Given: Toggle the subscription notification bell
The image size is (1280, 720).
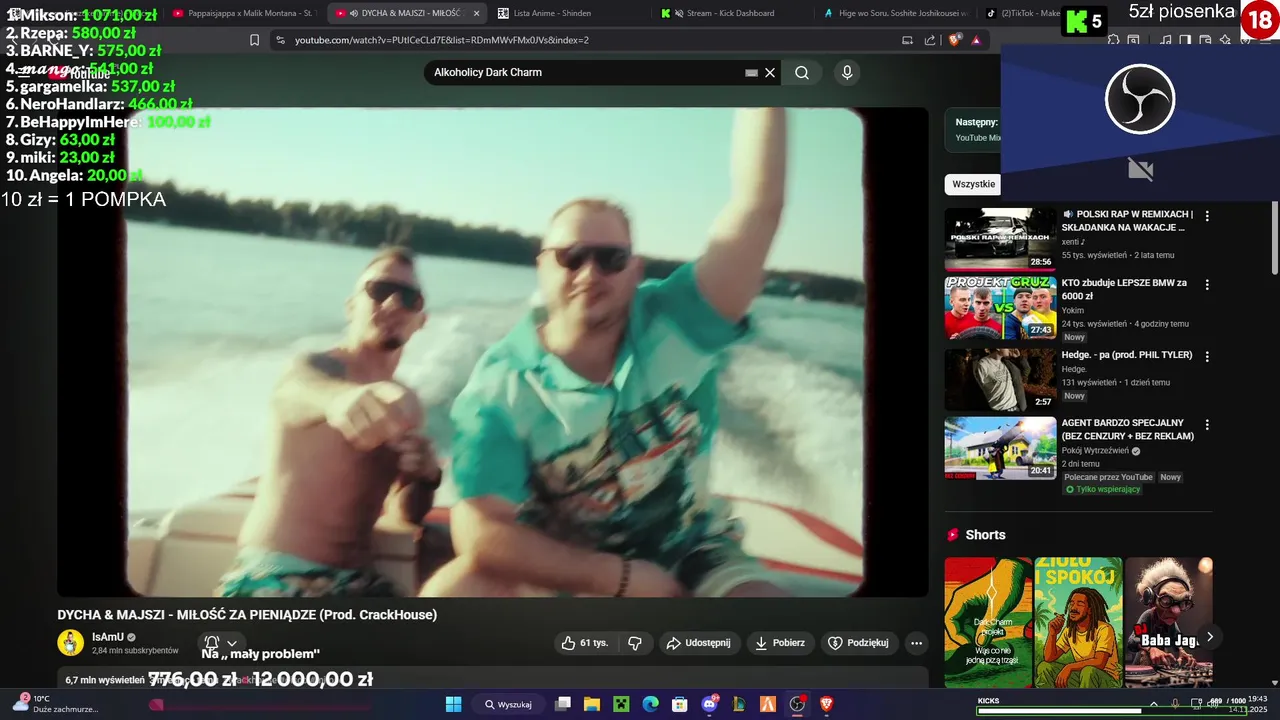Looking at the screenshot, I should click(211, 643).
